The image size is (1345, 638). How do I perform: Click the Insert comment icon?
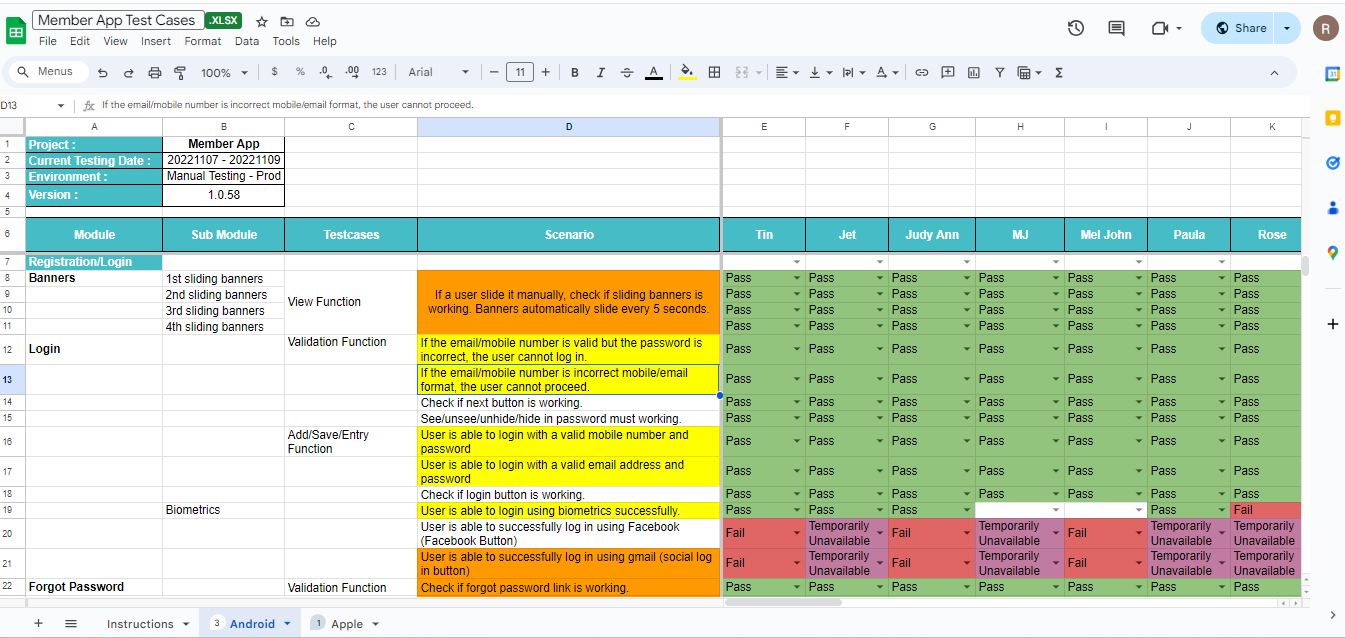click(x=948, y=72)
